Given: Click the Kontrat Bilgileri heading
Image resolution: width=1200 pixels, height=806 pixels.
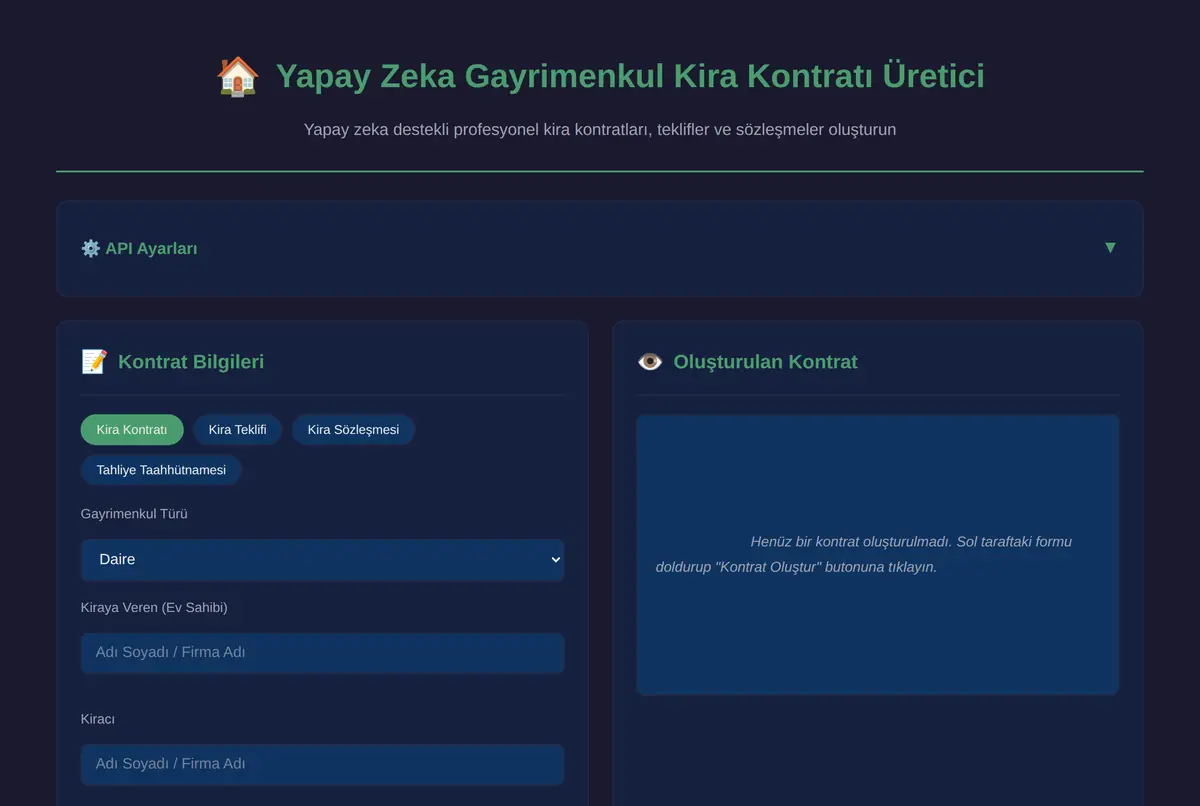Looking at the screenshot, I should click(191, 362).
